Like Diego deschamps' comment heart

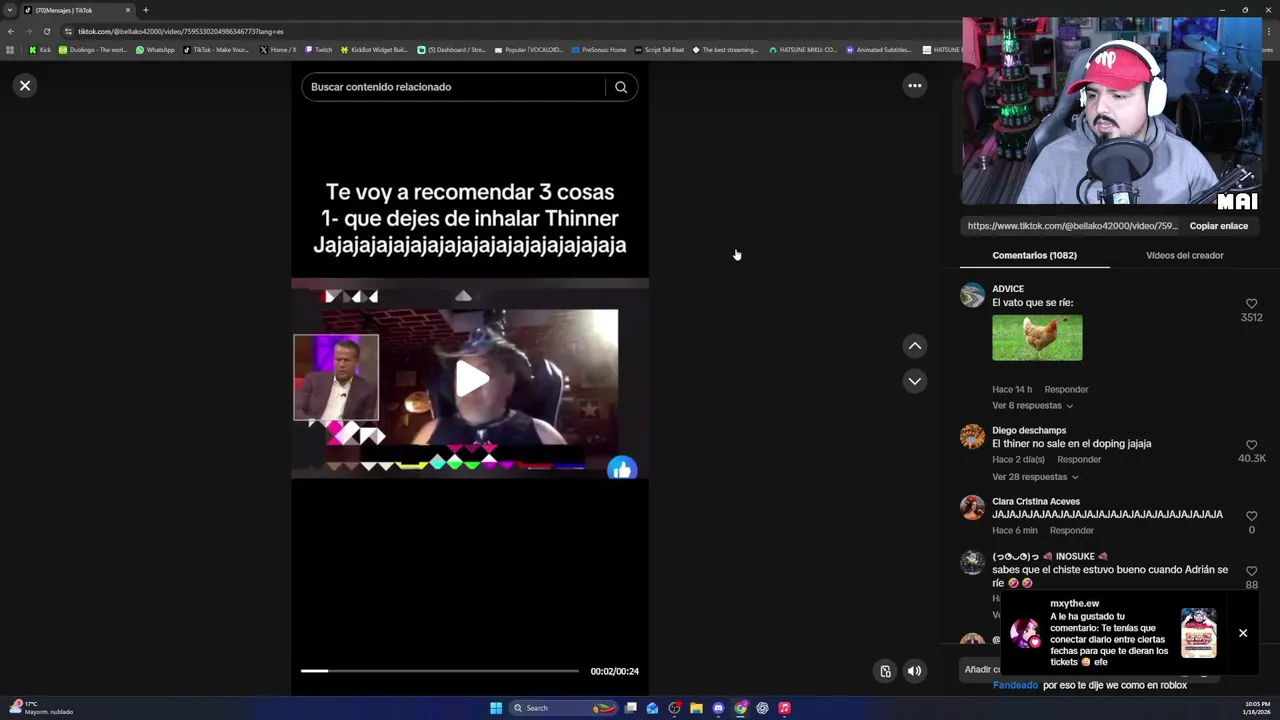point(1251,445)
